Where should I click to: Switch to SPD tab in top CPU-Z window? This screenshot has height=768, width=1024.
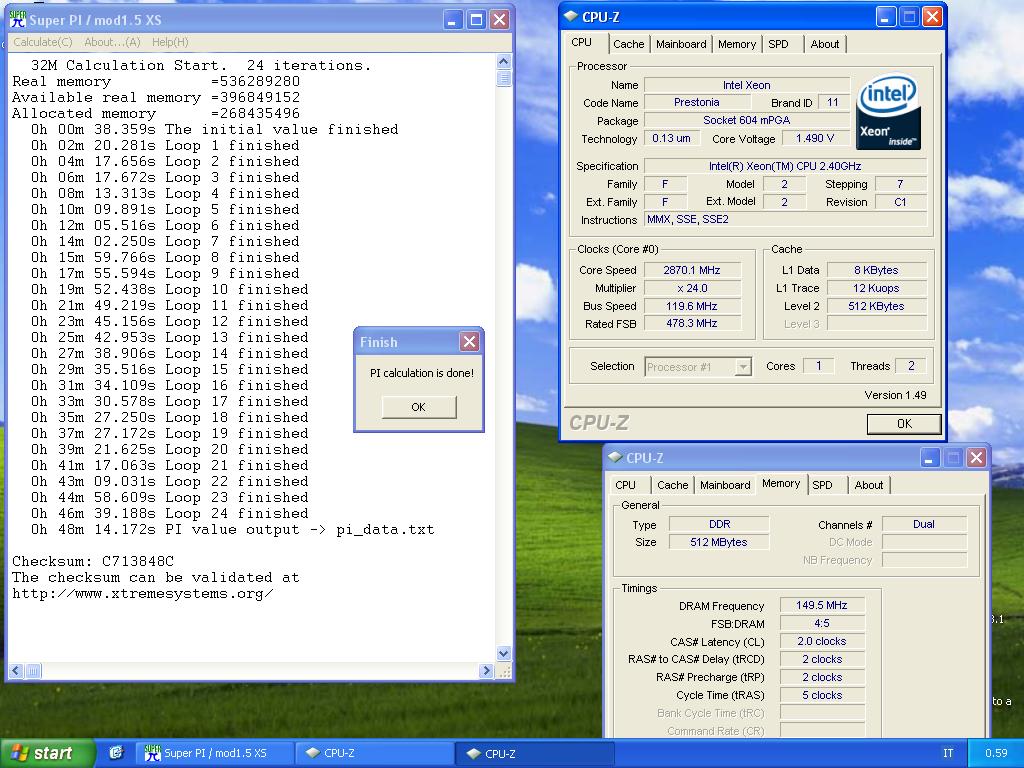click(x=778, y=44)
